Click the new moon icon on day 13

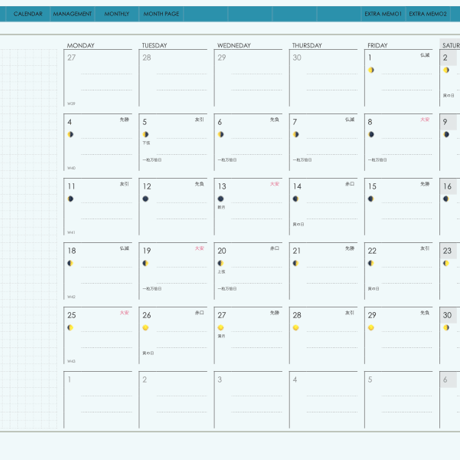click(221, 199)
